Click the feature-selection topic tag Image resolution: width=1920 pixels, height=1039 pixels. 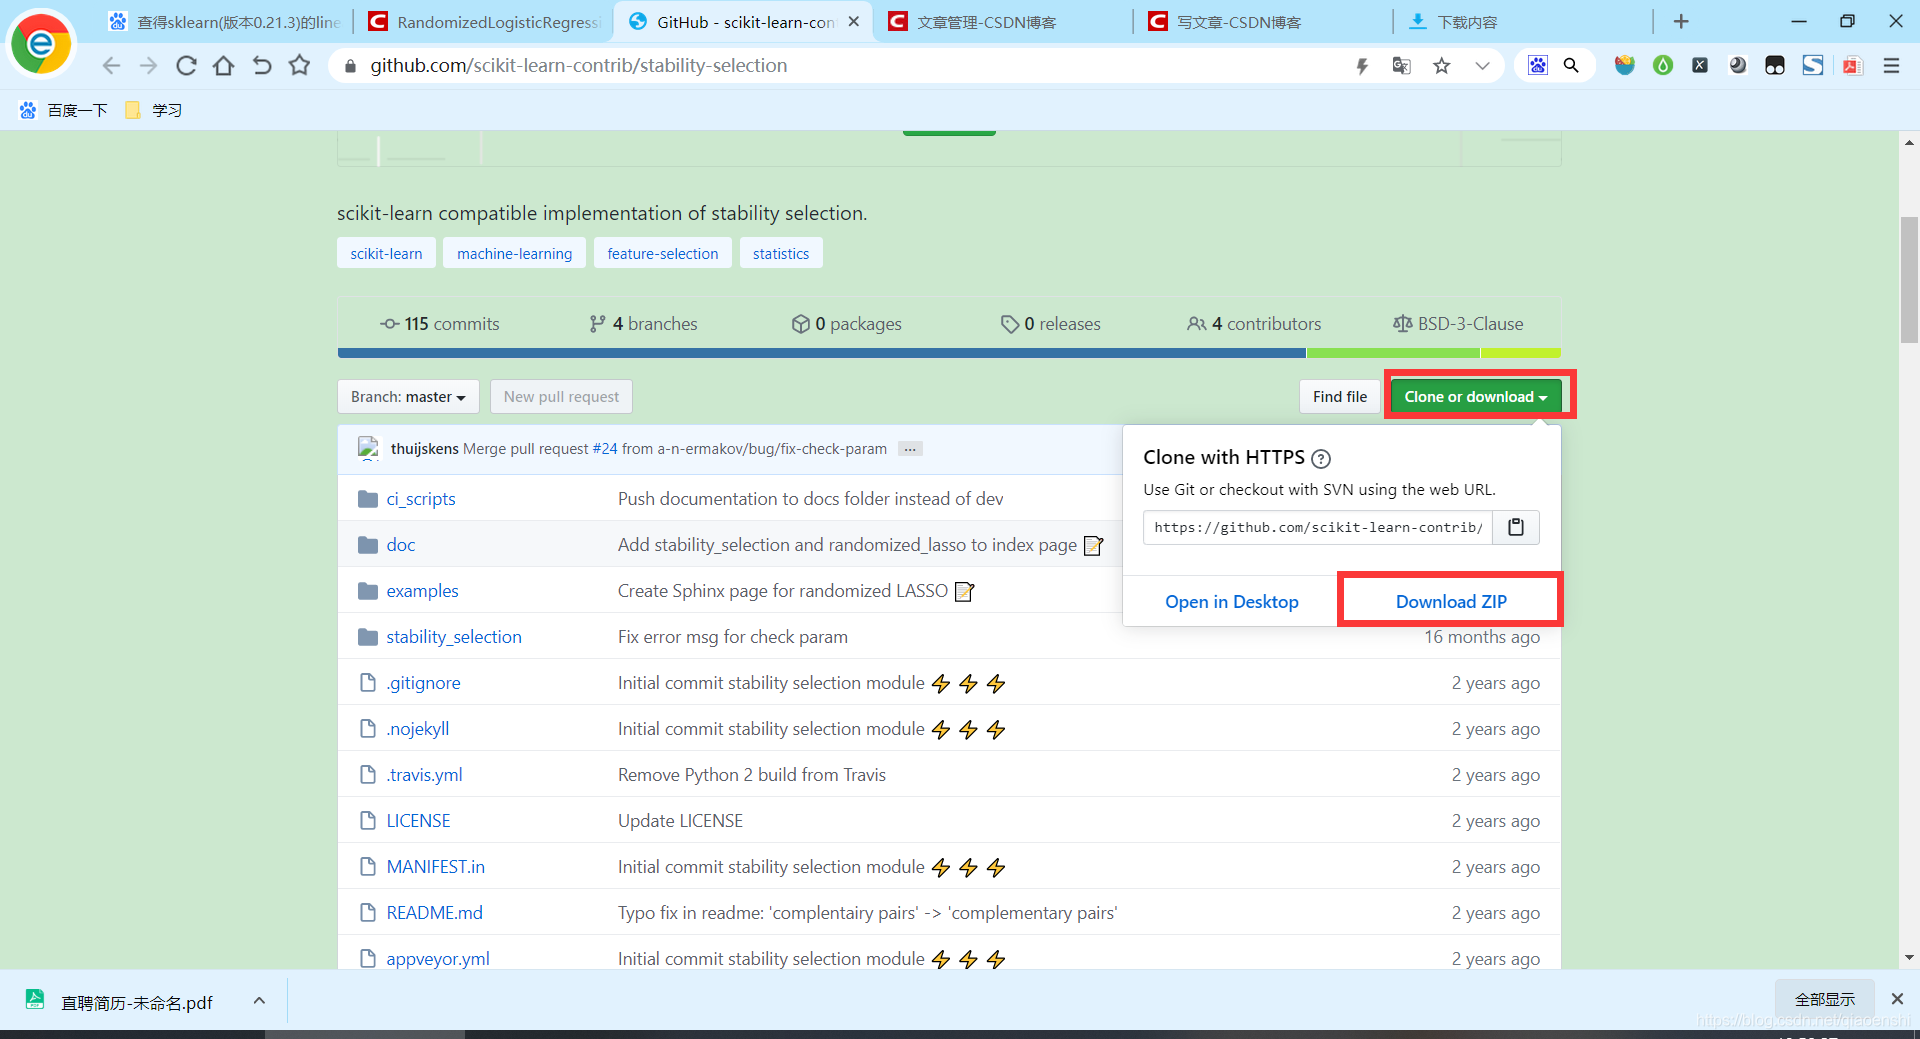click(663, 253)
